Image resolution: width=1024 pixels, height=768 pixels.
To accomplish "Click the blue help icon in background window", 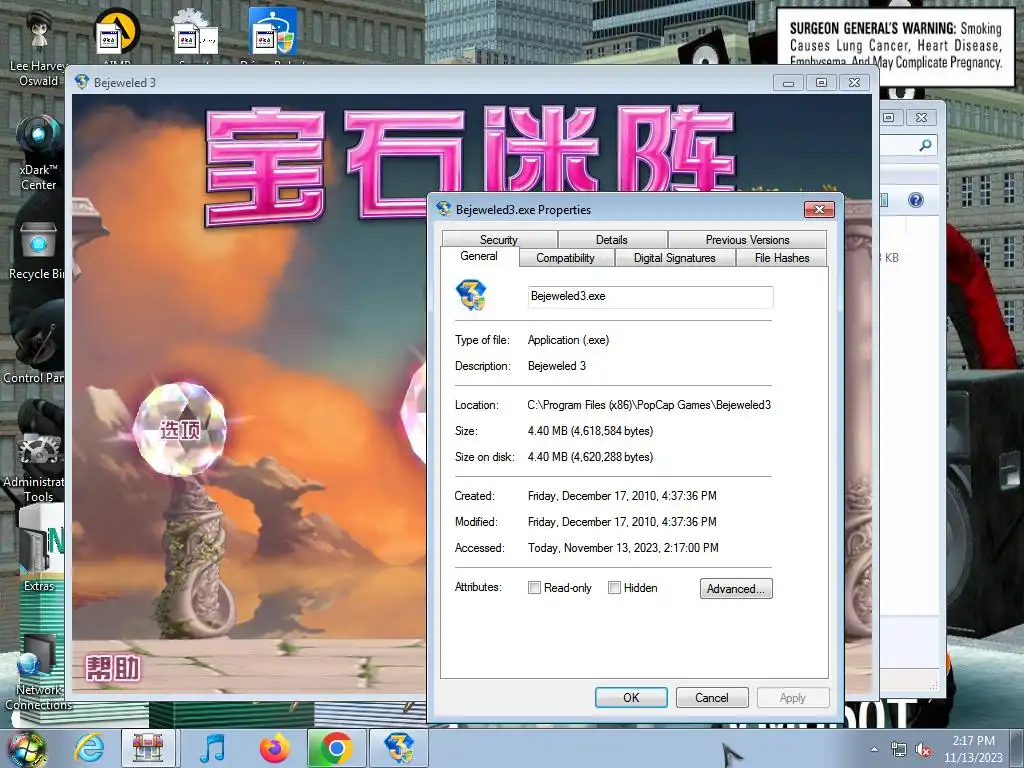I will (x=916, y=200).
